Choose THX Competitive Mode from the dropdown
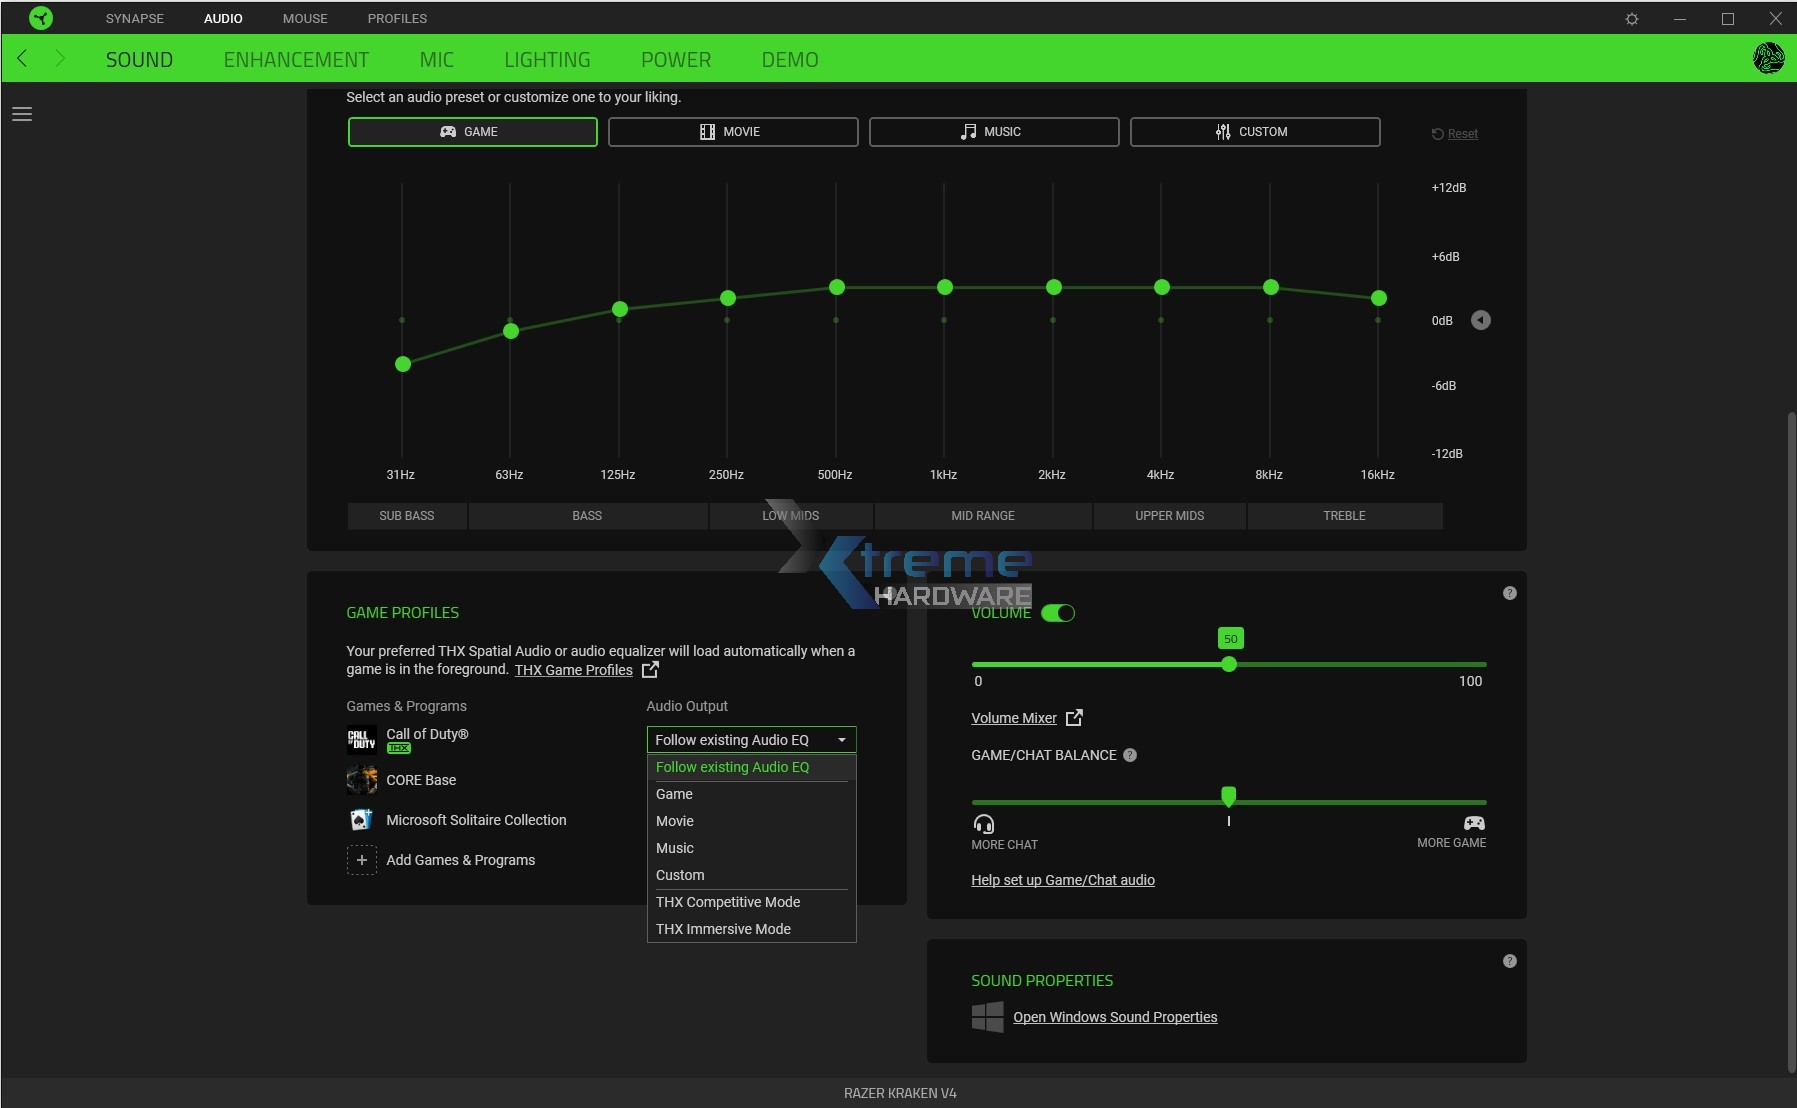The height and width of the screenshot is (1108, 1797). (x=728, y=902)
